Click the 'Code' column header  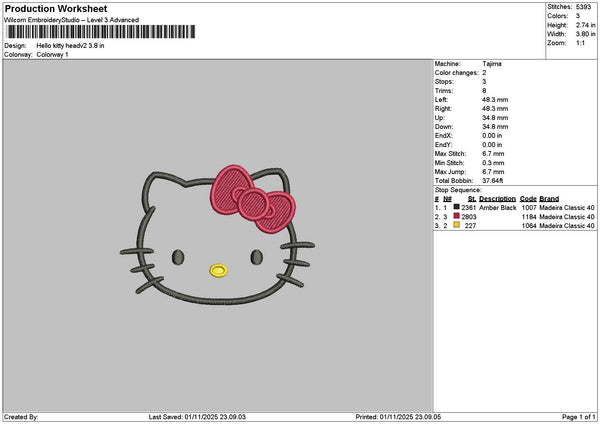click(528, 199)
